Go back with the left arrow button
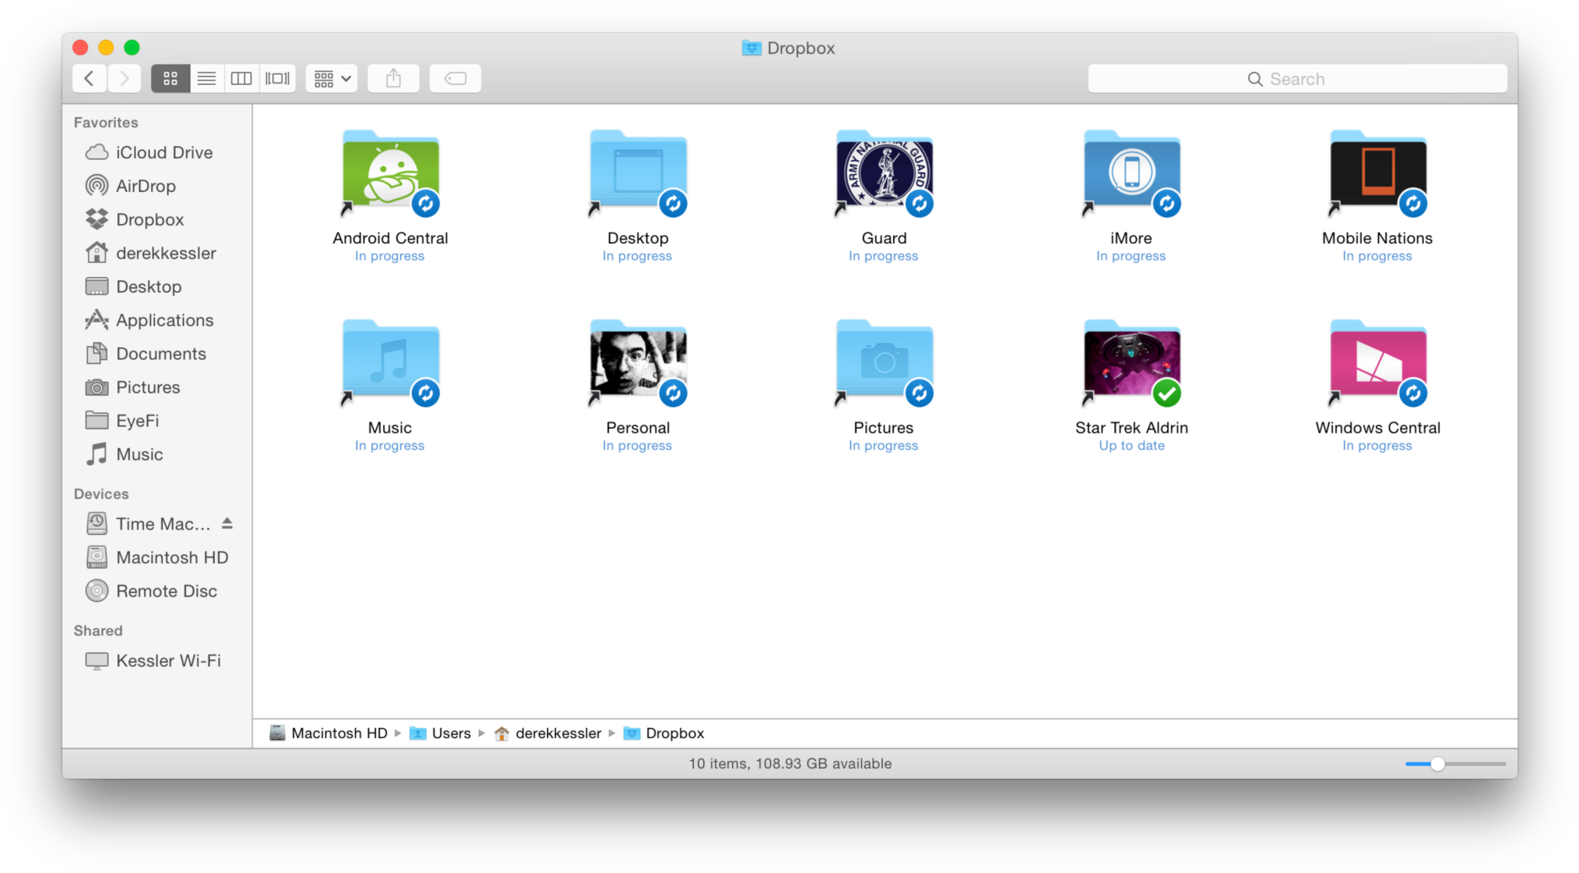The height and width of the screenshot is (873, 1579). (x=89, y=78)
